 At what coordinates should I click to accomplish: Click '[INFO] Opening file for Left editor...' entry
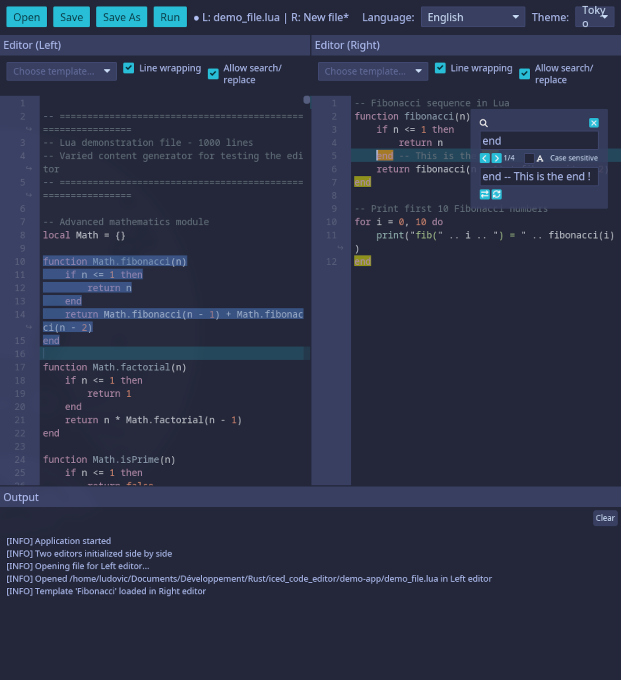pos(78,566)
